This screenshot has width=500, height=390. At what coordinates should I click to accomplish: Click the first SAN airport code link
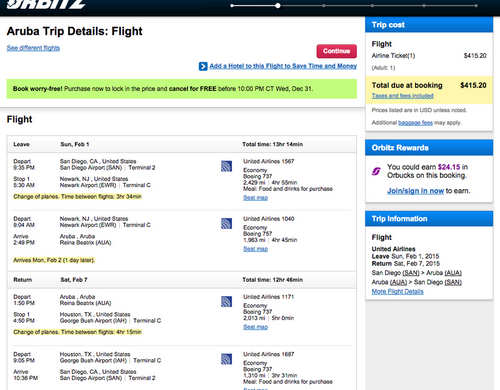pyautogui.click(x=411, y=273)
